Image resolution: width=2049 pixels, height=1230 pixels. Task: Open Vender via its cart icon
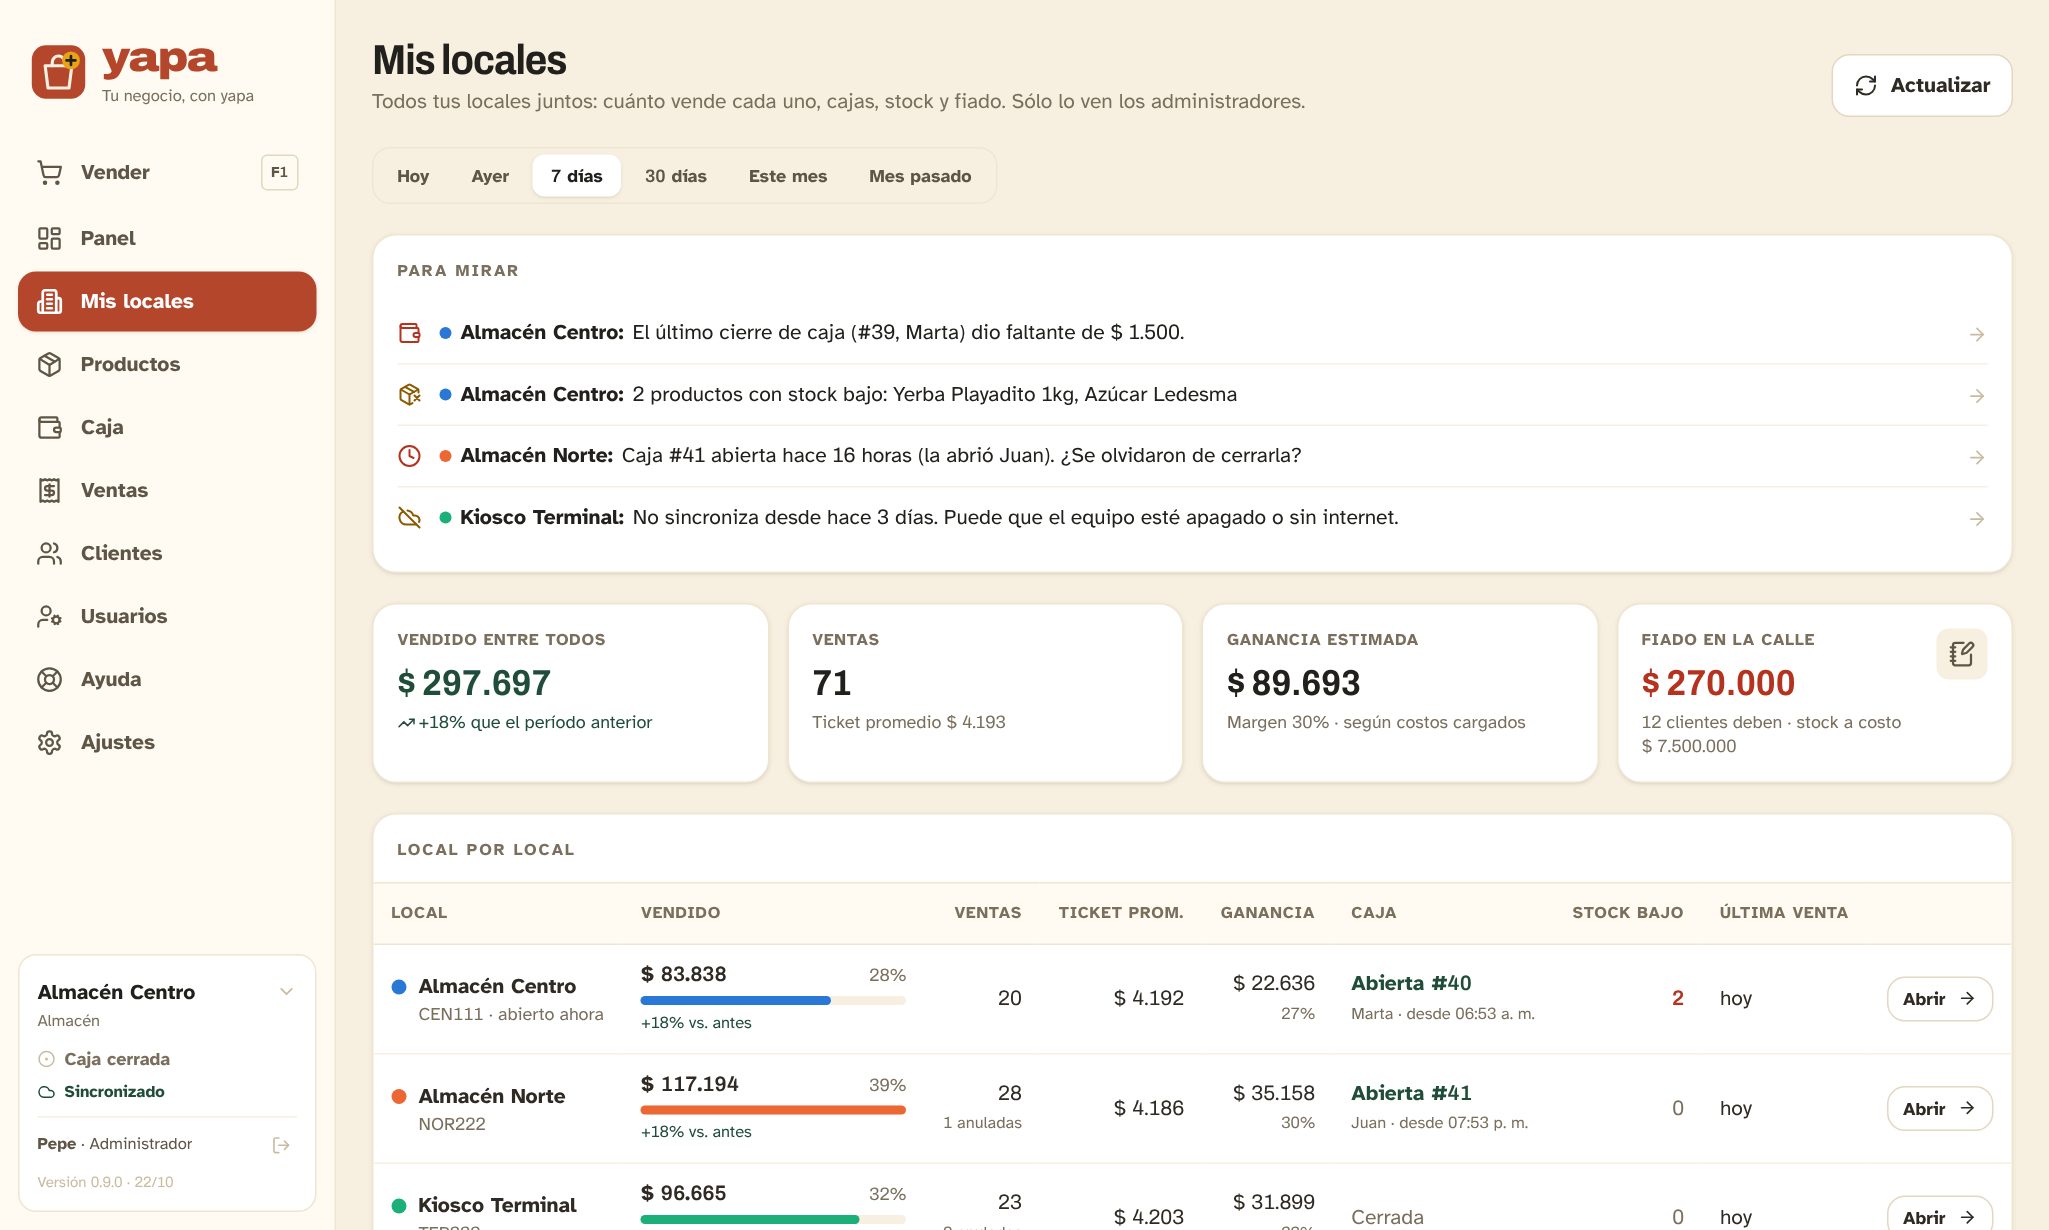(50, 173)
